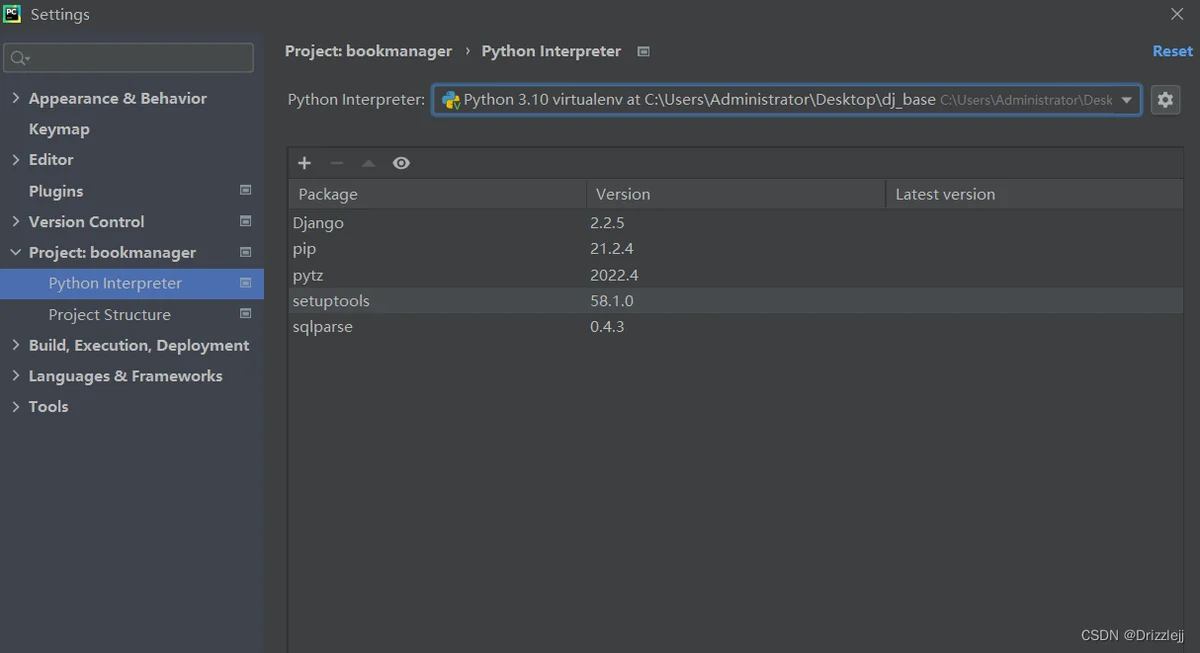Screen dimensions: 1200x653
Task: Click project-level icon next to Project Structure
Action: [x=246, y=314]
